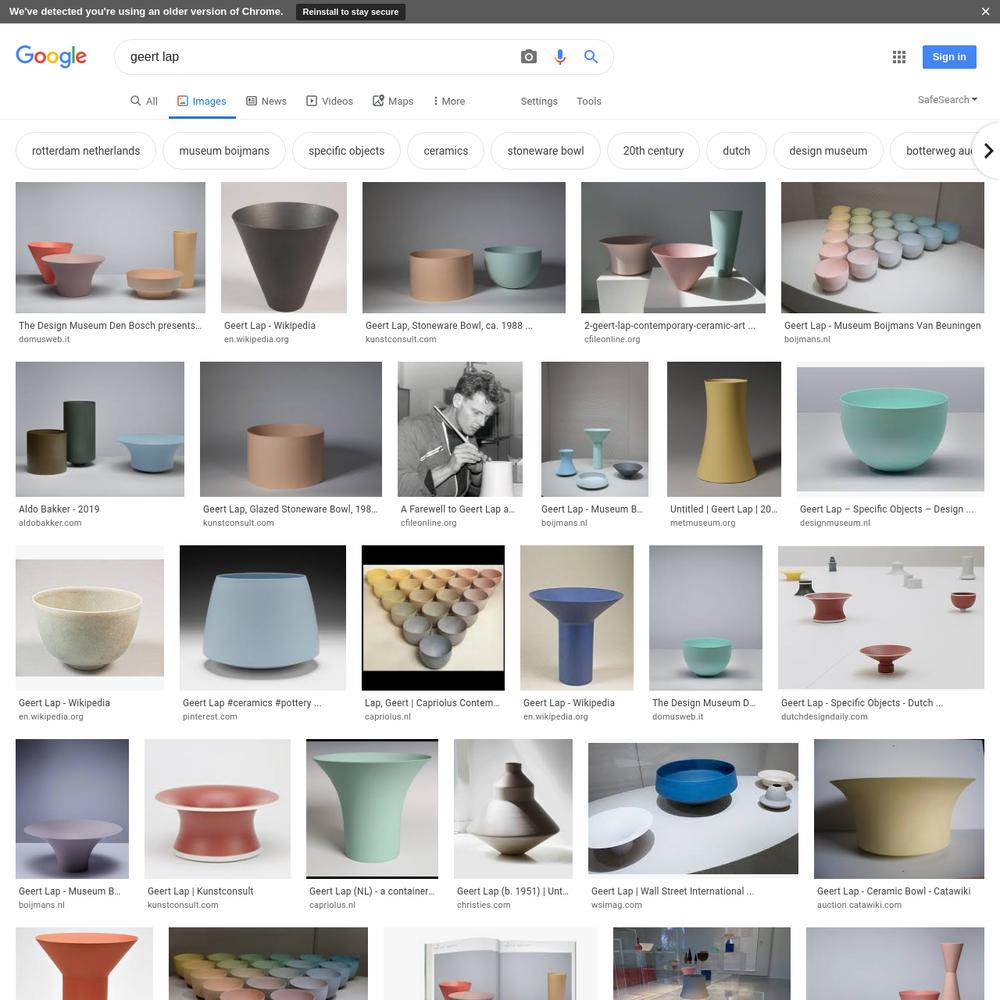Switch to the Maps tab

393,101
